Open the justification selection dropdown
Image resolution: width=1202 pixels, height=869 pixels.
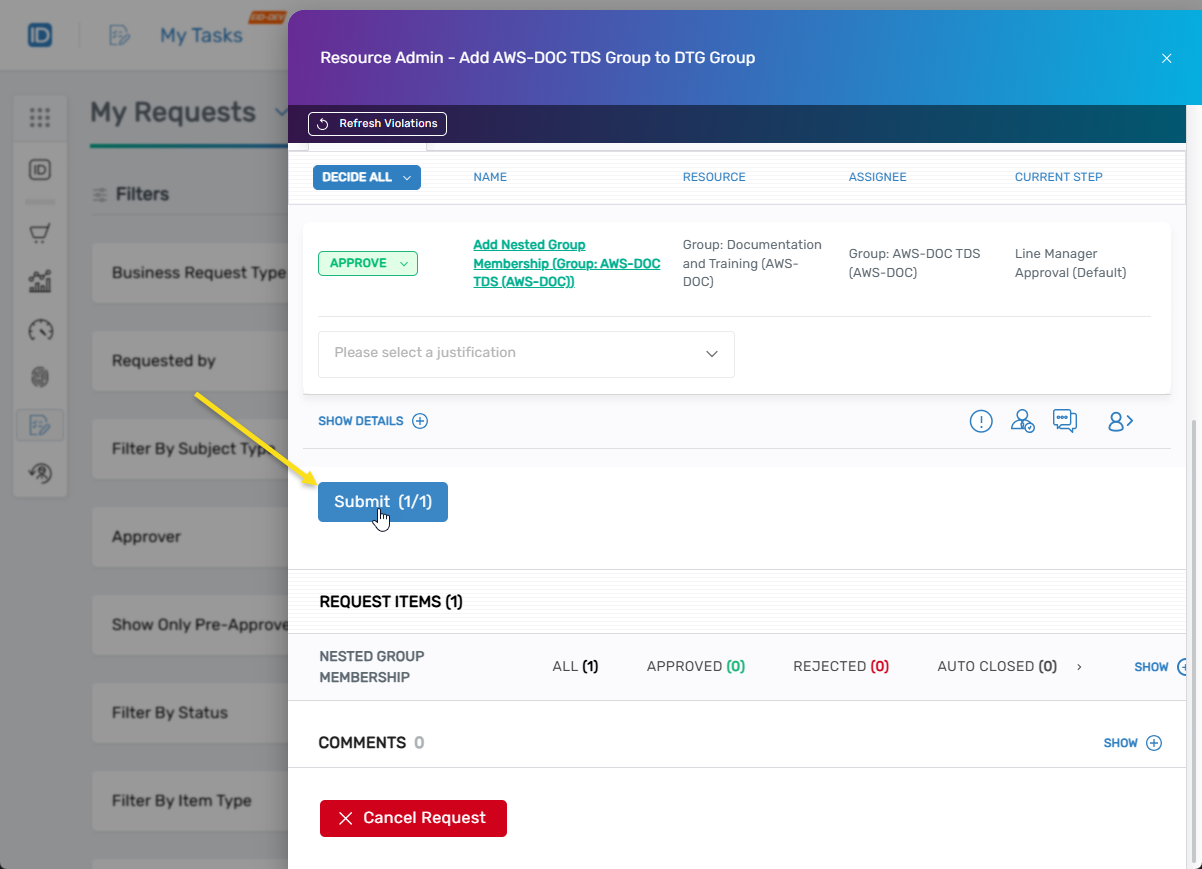coord(526,354)
